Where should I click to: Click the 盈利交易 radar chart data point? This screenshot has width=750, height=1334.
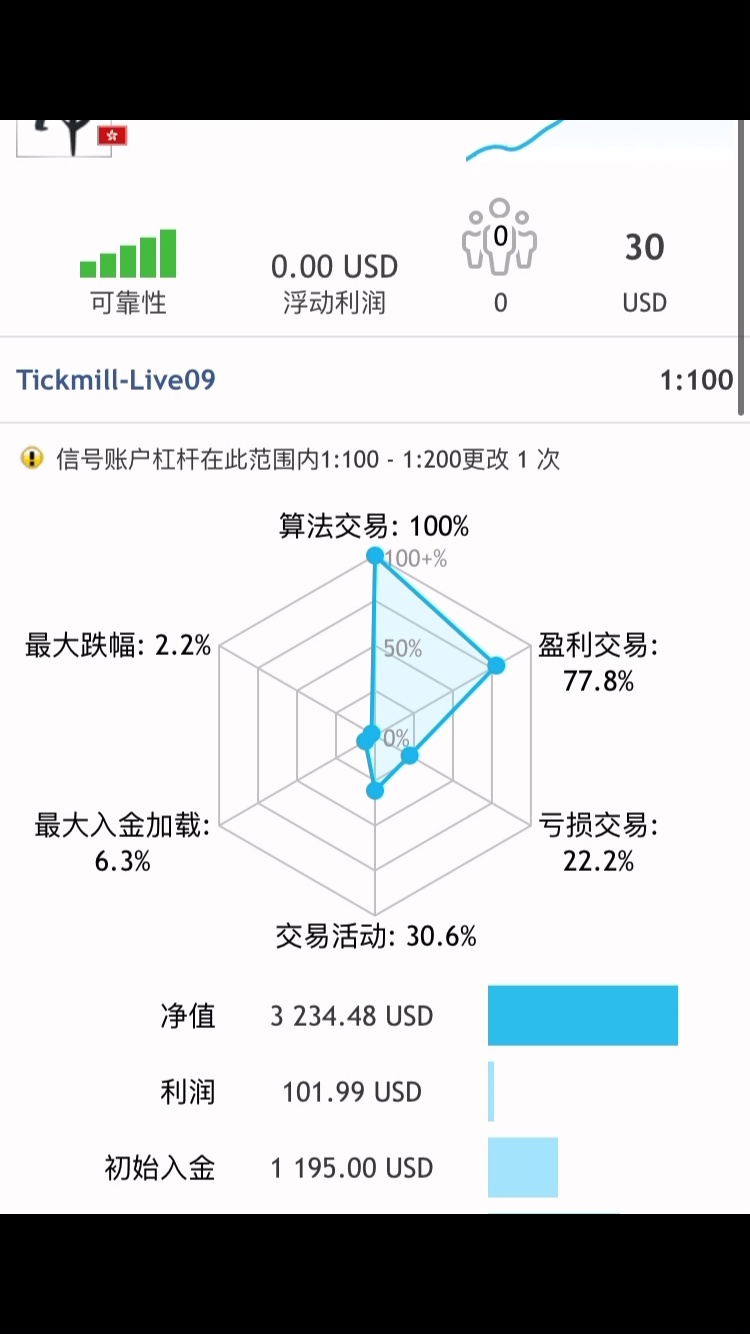pos(496,665)
